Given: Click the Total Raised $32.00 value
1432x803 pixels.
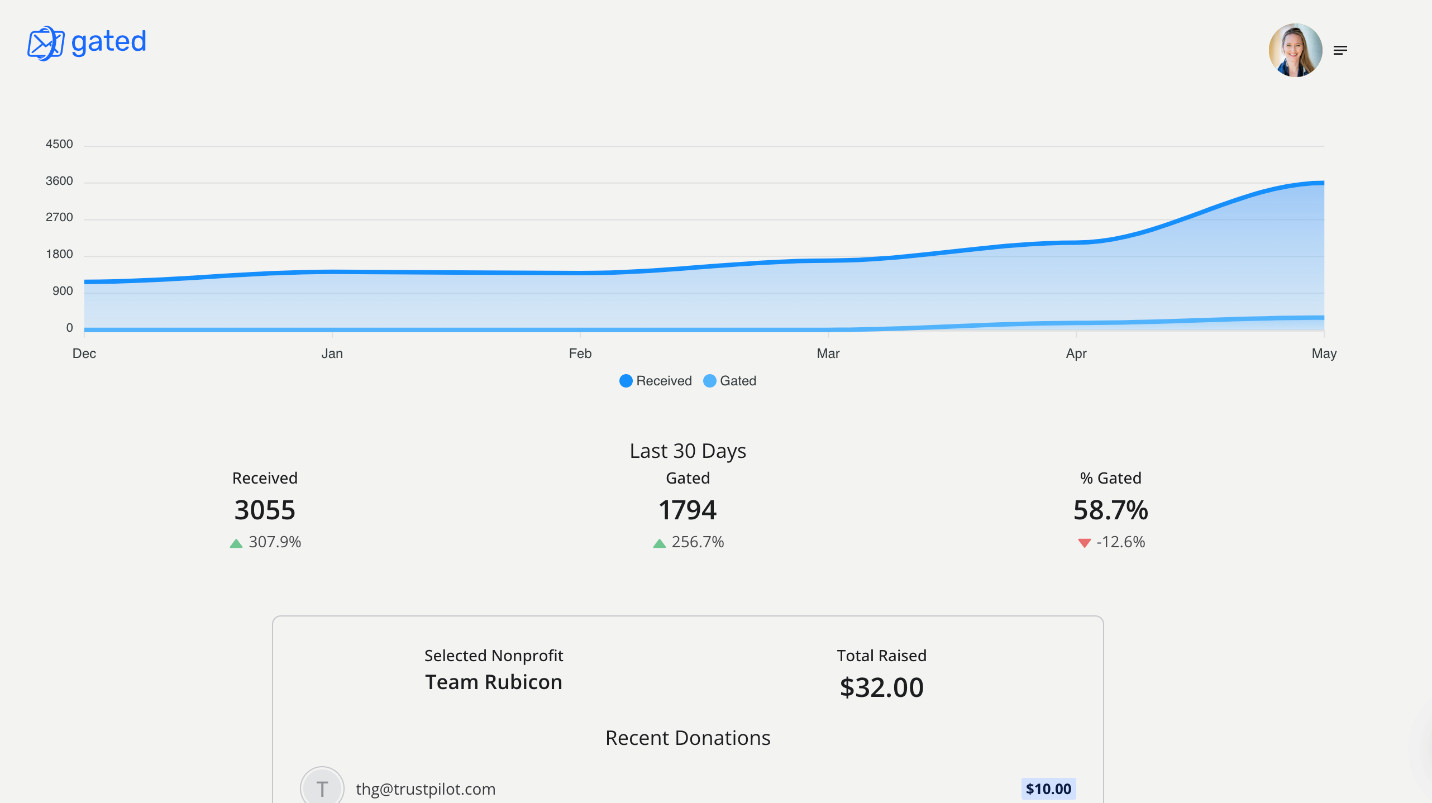Looking at the screenshot, I should coord(881,687).
